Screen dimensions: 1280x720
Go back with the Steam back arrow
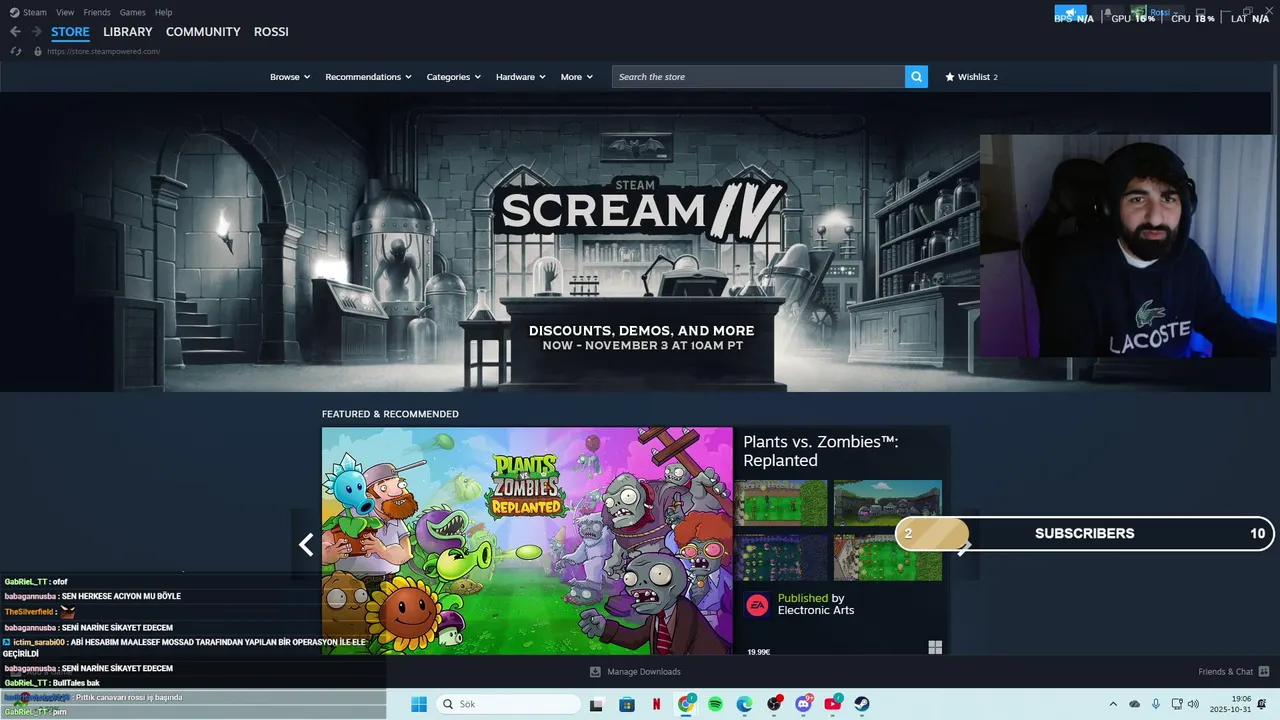[15, 32]
